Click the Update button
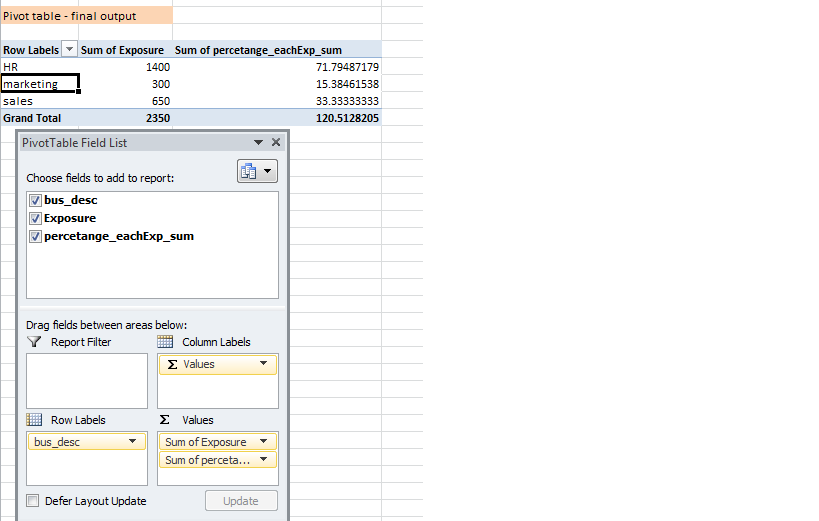The image size is (819, 521). (x=241, y=501)
